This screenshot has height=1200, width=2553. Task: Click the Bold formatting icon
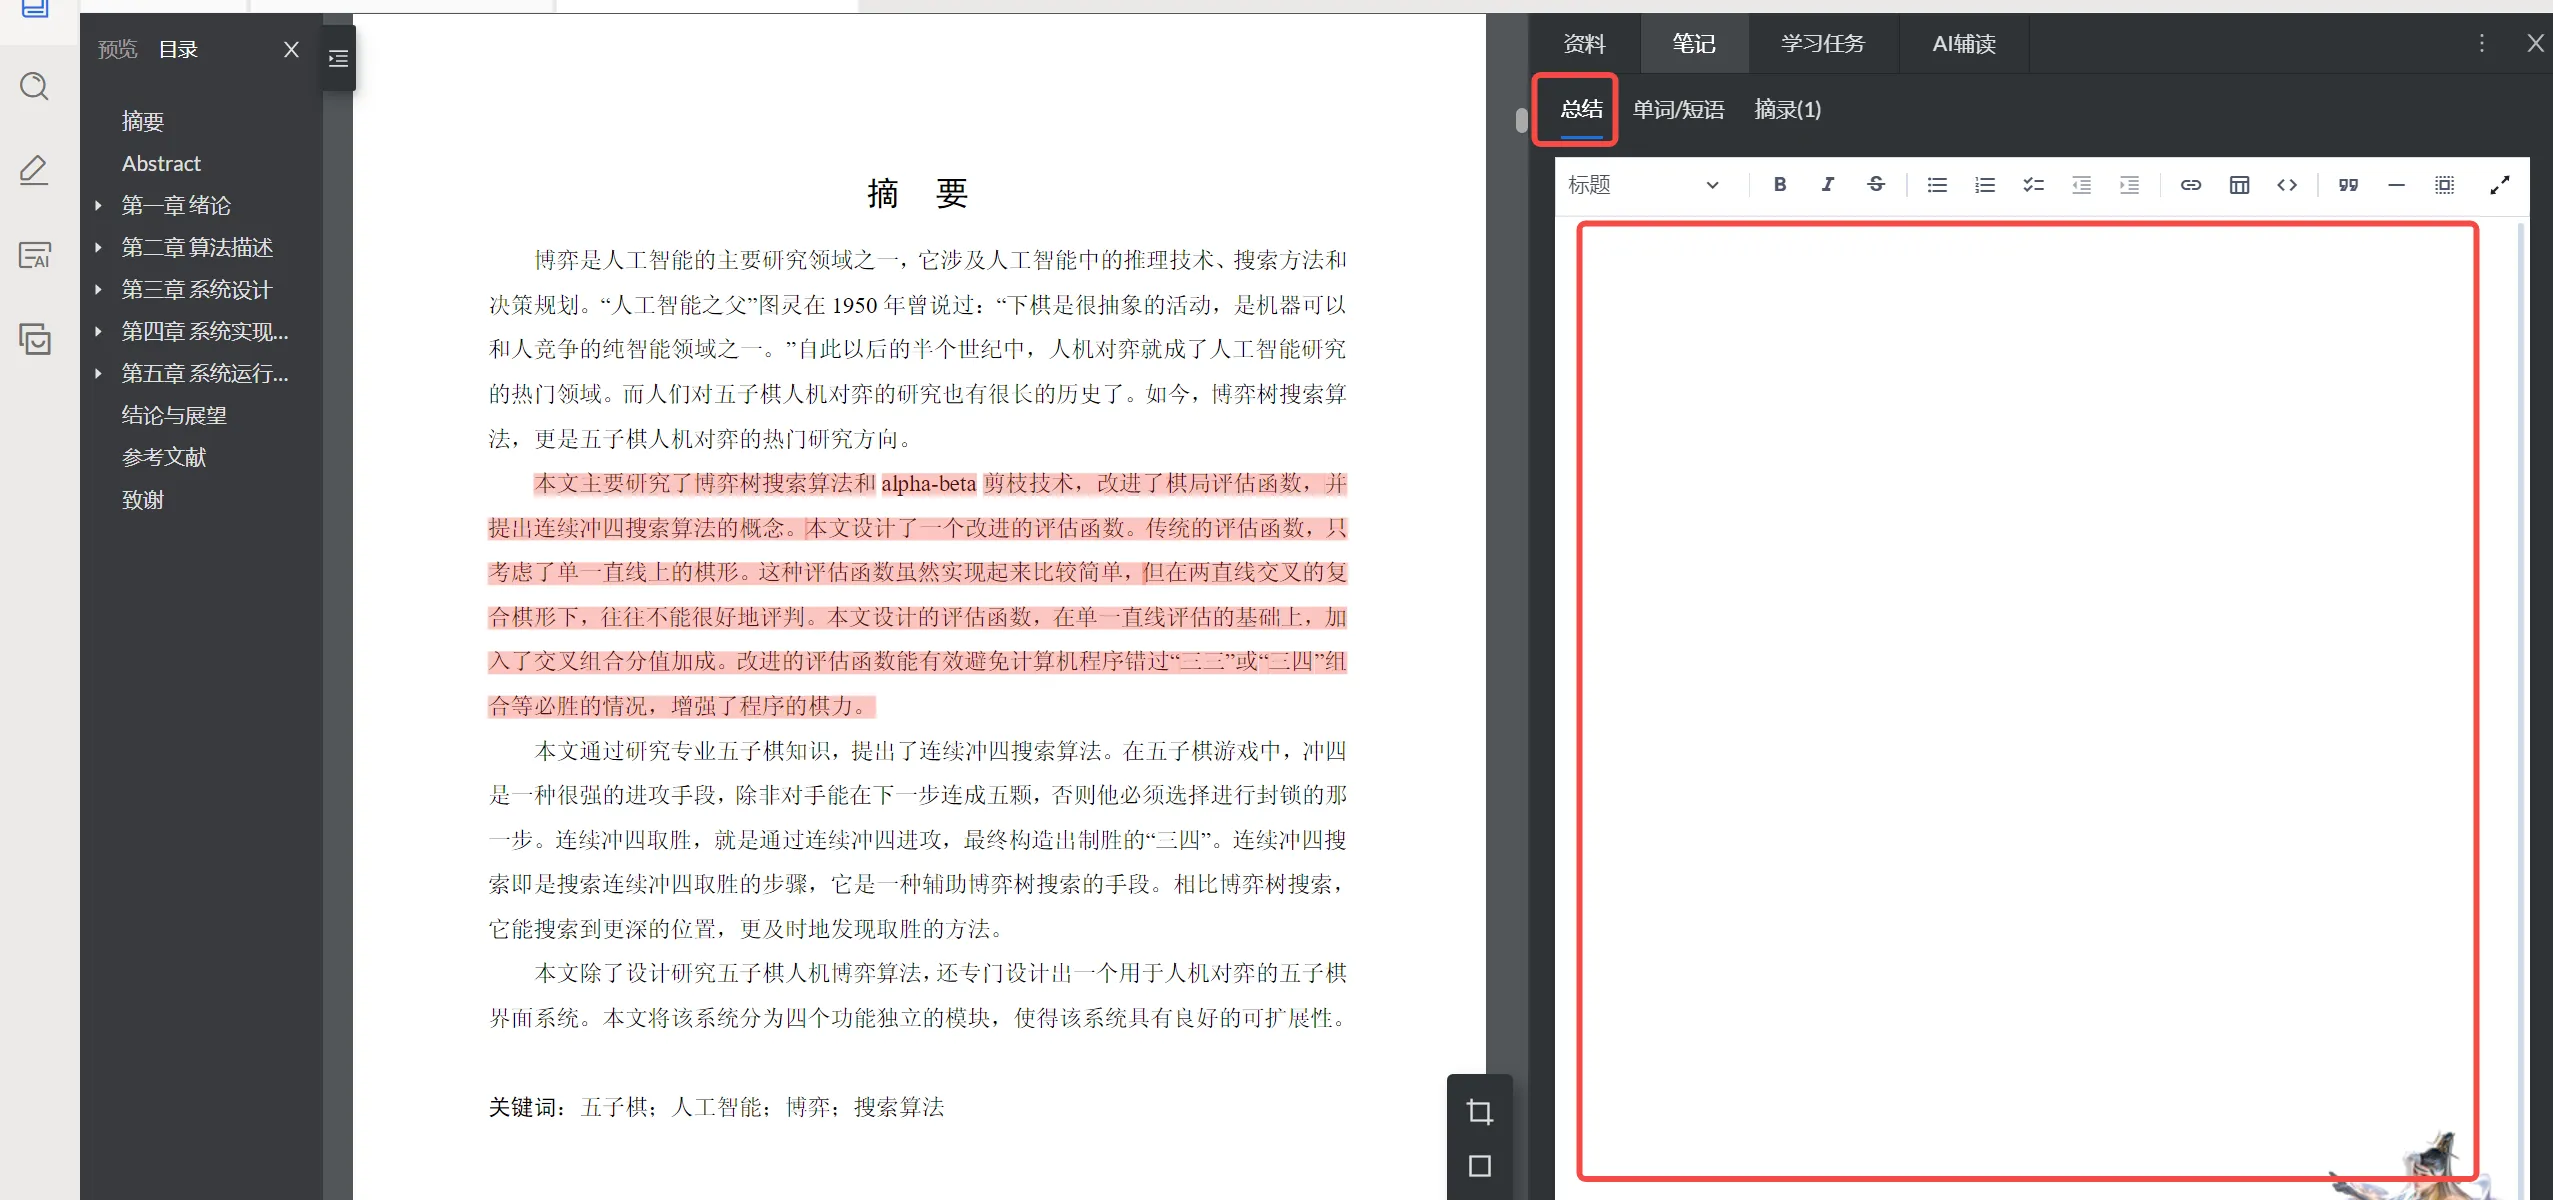coord(1780,185)
